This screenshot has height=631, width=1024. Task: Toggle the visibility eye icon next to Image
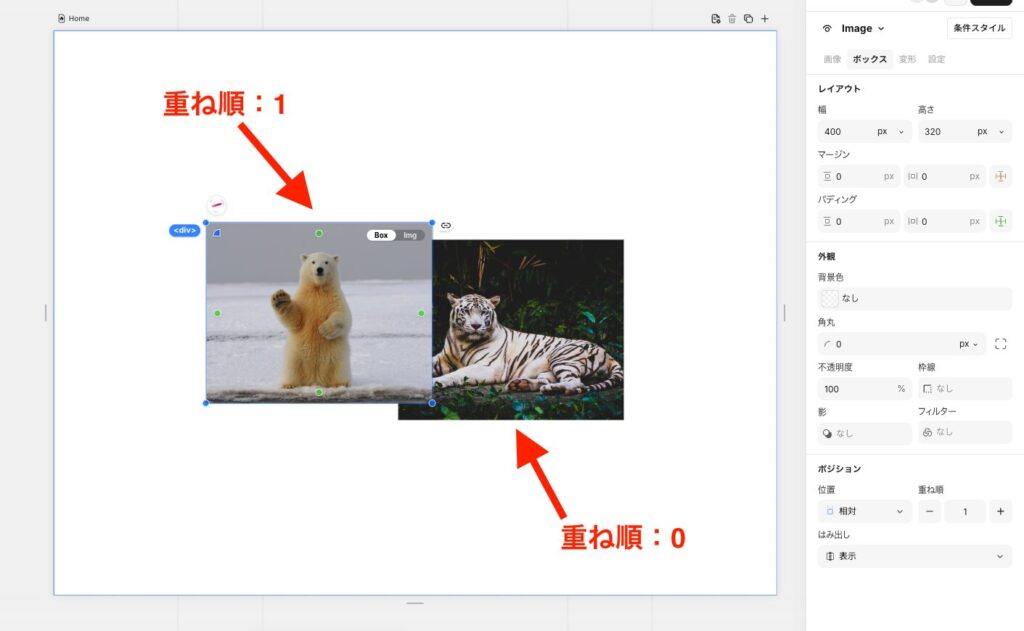[x=827, y=29]
